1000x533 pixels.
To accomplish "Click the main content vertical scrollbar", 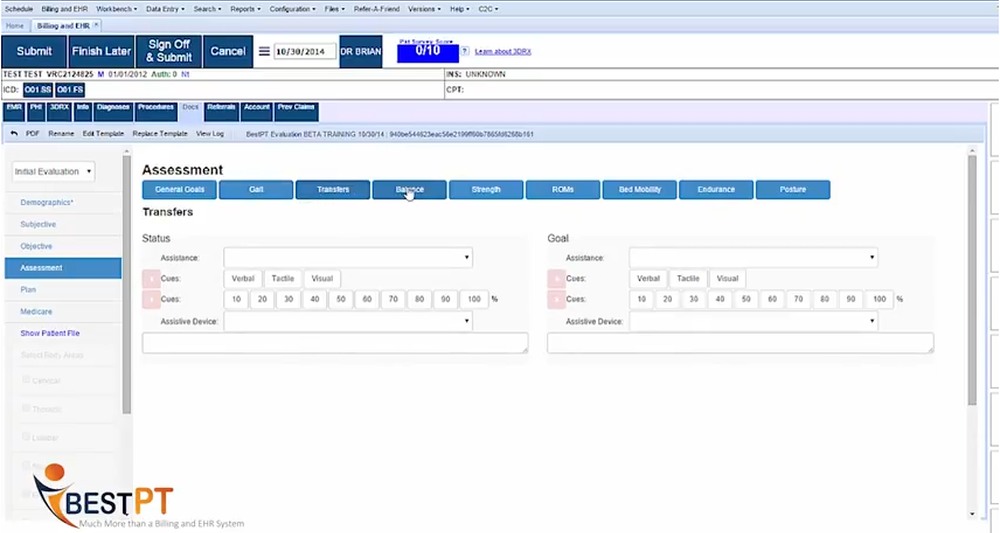I will [972, 281].
